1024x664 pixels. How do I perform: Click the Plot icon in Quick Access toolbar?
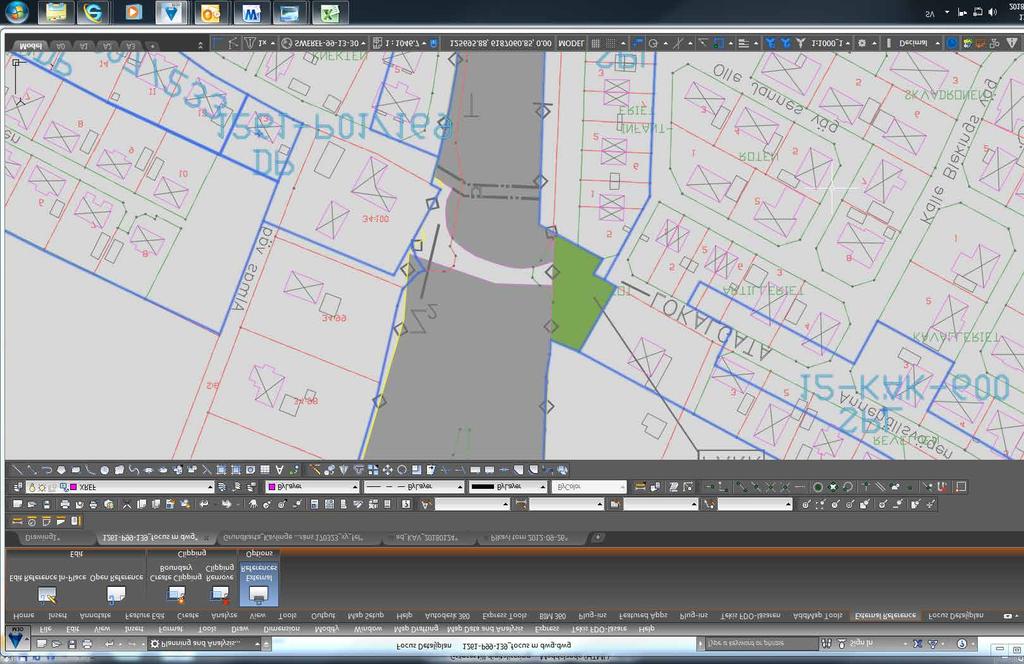pyautogui.click(x=87, y=644)
